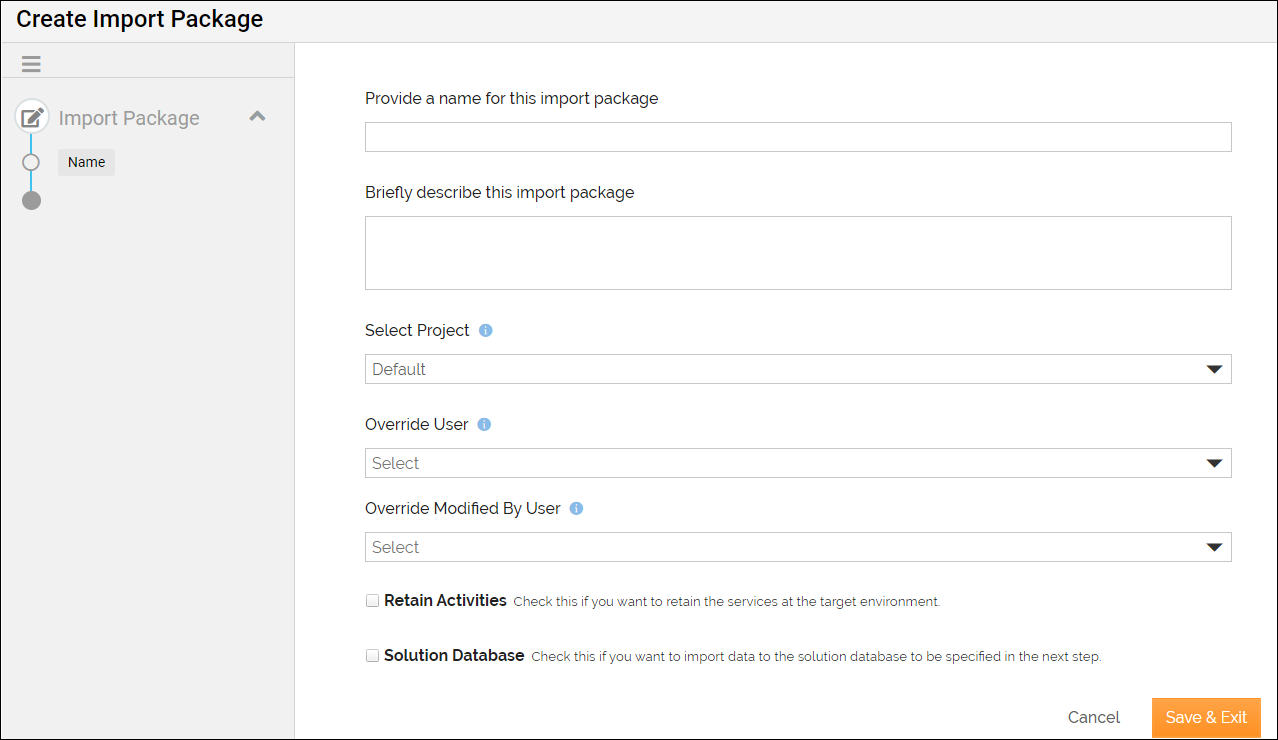
Task: Expand the Override Modified By User dropdown
Action: click(797, 547)
